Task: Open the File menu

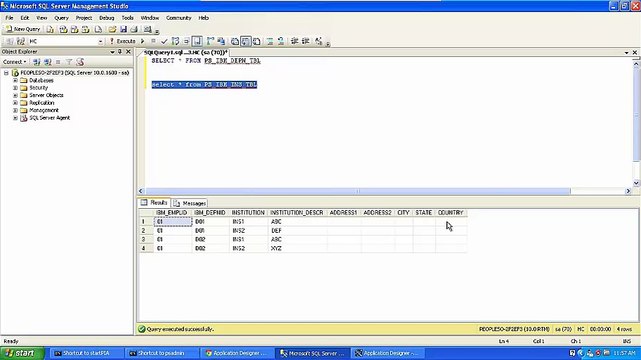Action: pyautogui.click(x=9, y=18)
